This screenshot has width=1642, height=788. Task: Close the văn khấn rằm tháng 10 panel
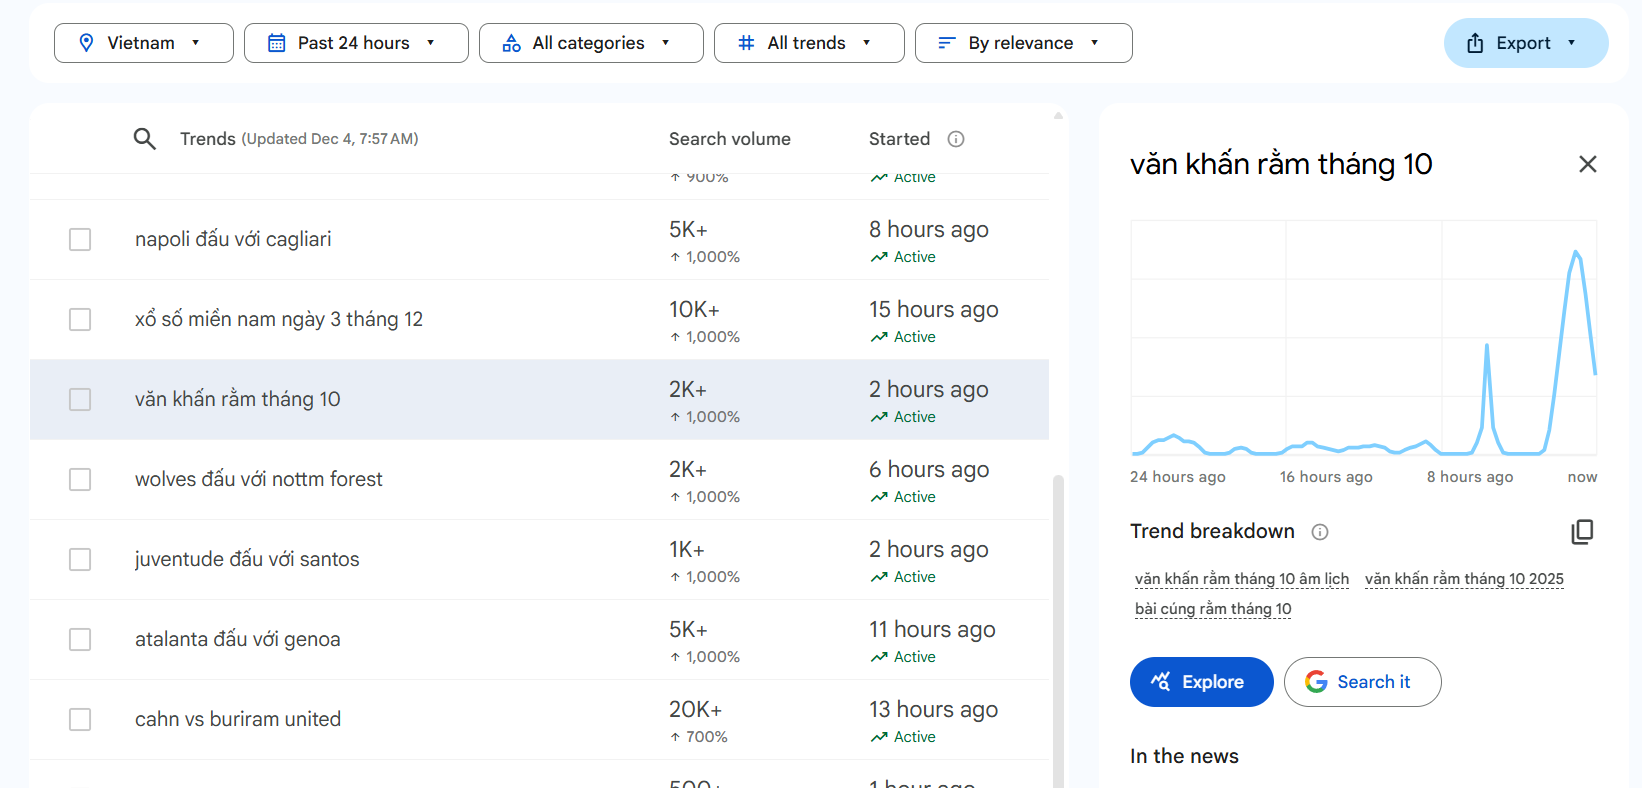click(1587, 164)
